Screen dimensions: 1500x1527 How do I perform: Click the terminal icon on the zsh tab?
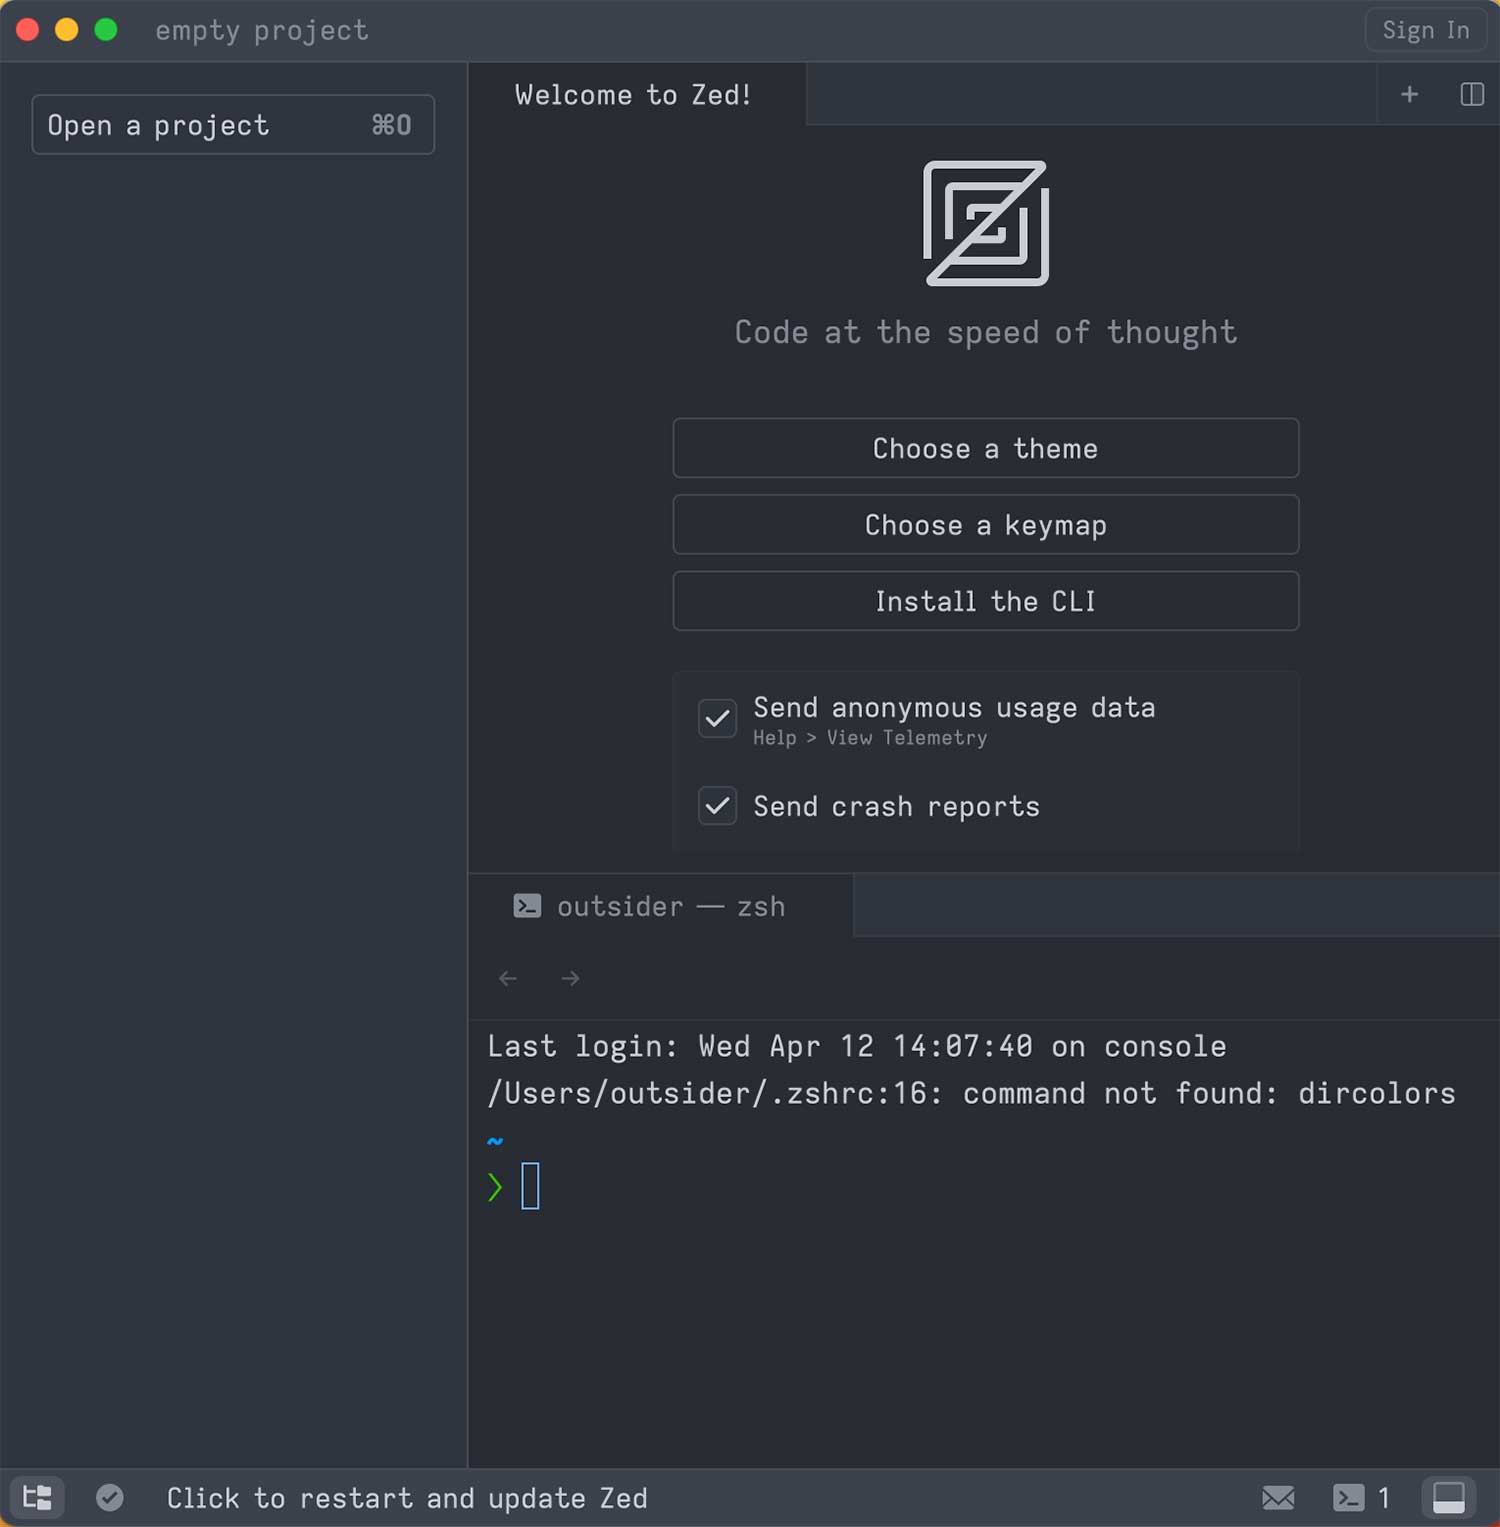point(527,906)
